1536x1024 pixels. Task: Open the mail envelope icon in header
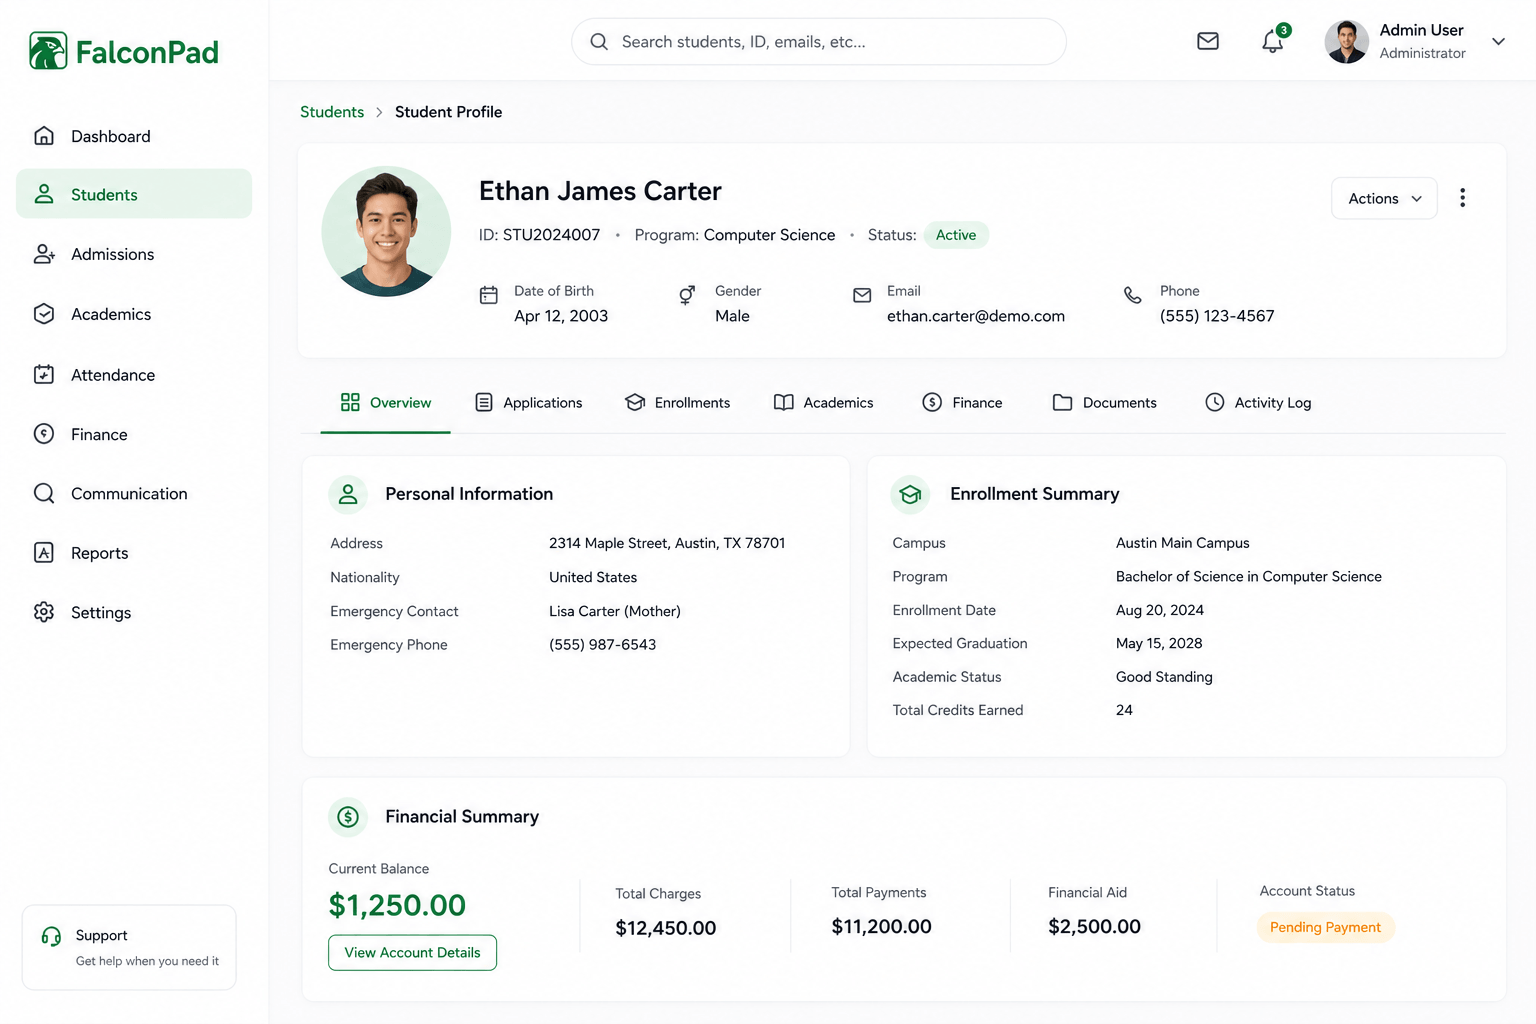[1208, 41]
